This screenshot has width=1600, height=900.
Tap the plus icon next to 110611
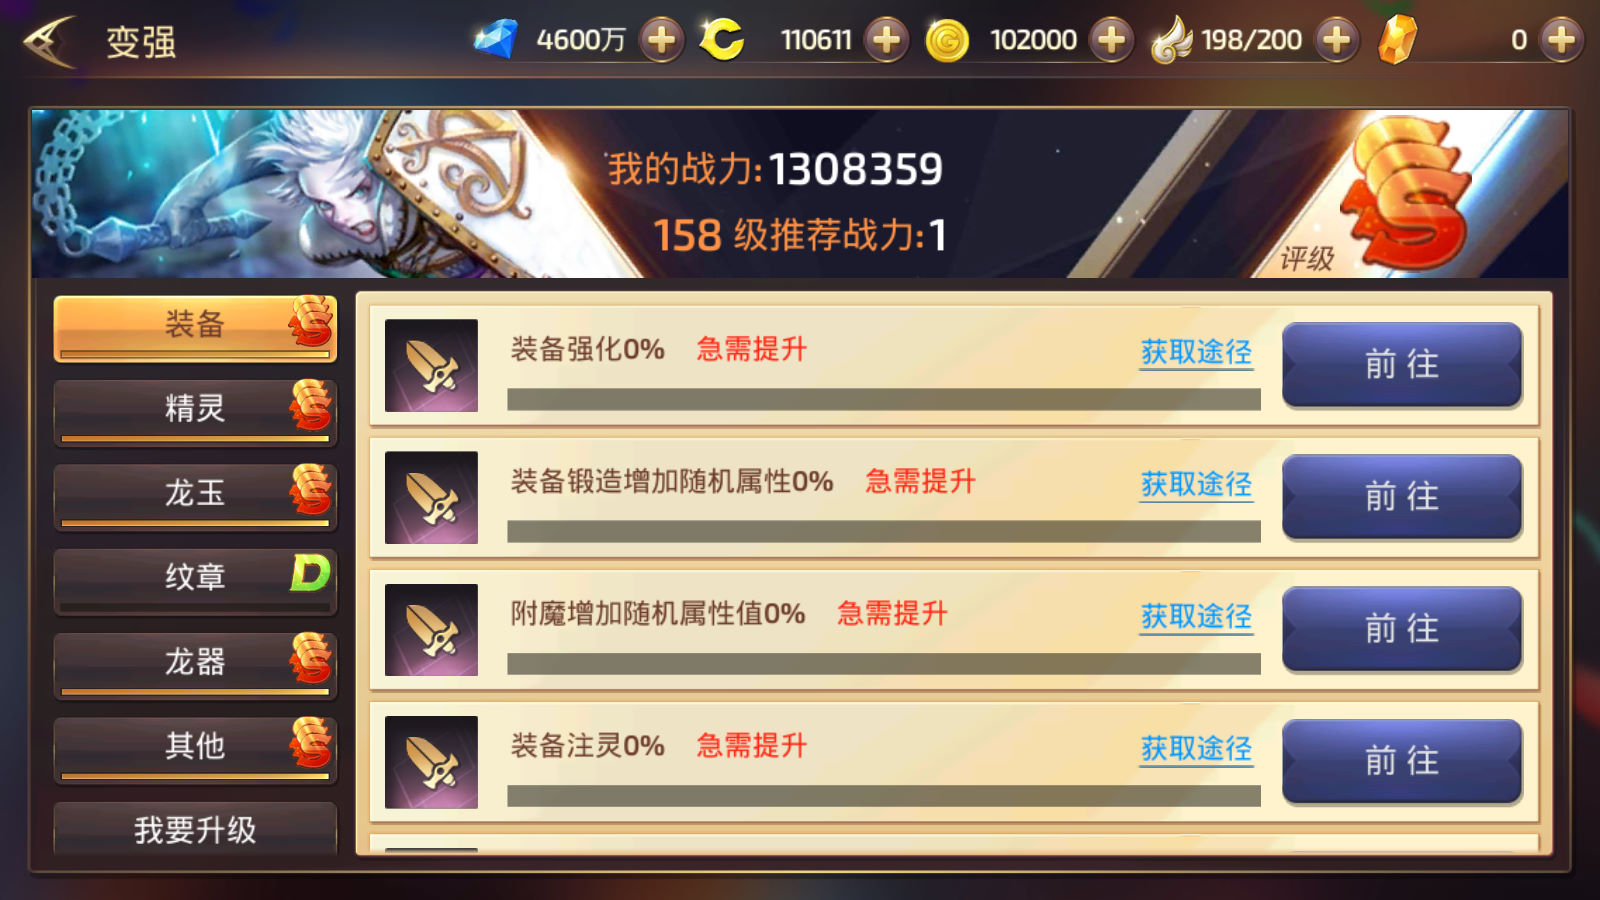[886, 40]
